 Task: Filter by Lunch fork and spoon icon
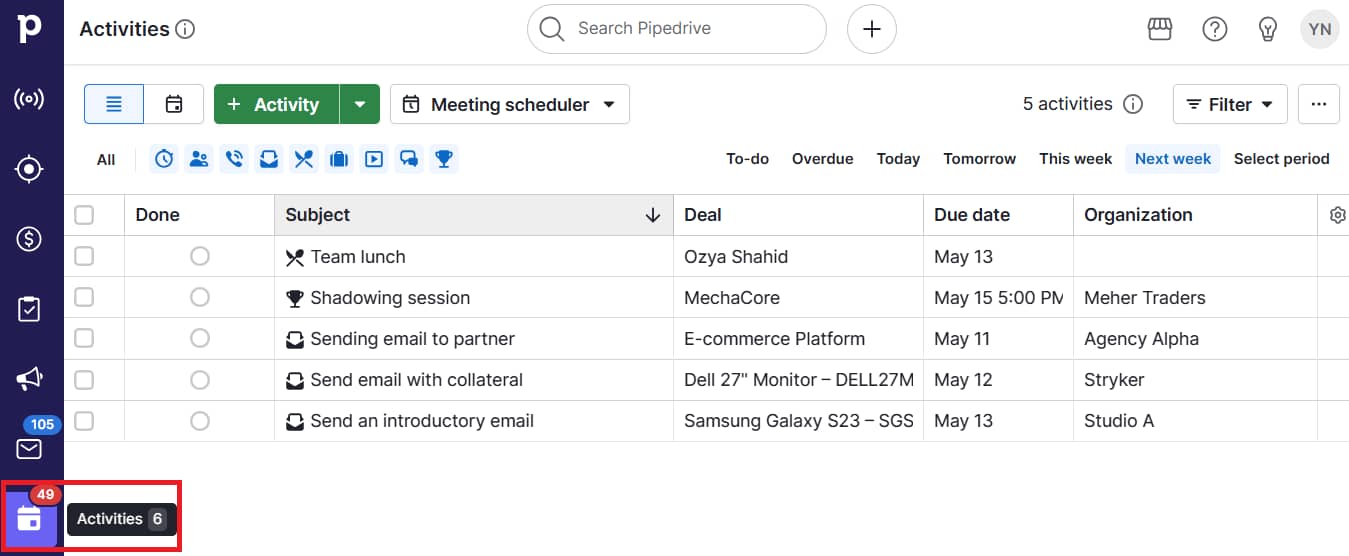click(x=304, y=158)
